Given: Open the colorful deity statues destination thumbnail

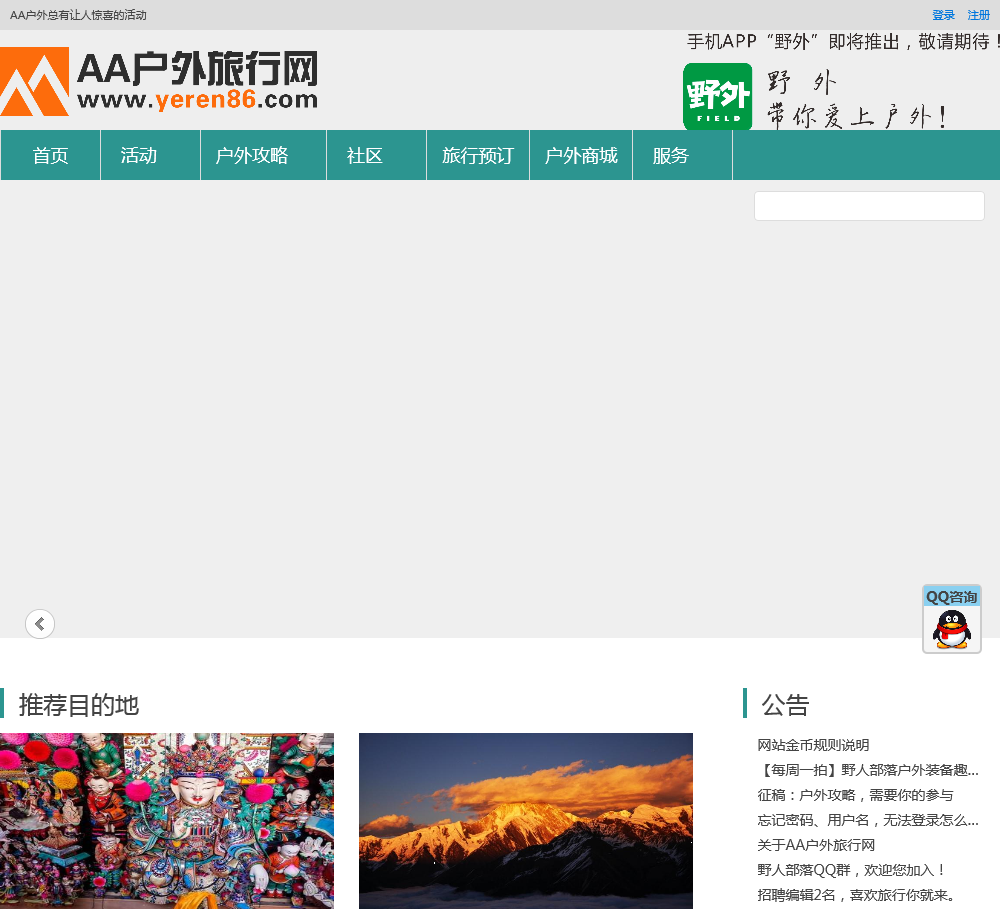Looking at the screenshot, I should tap(166, 821).
